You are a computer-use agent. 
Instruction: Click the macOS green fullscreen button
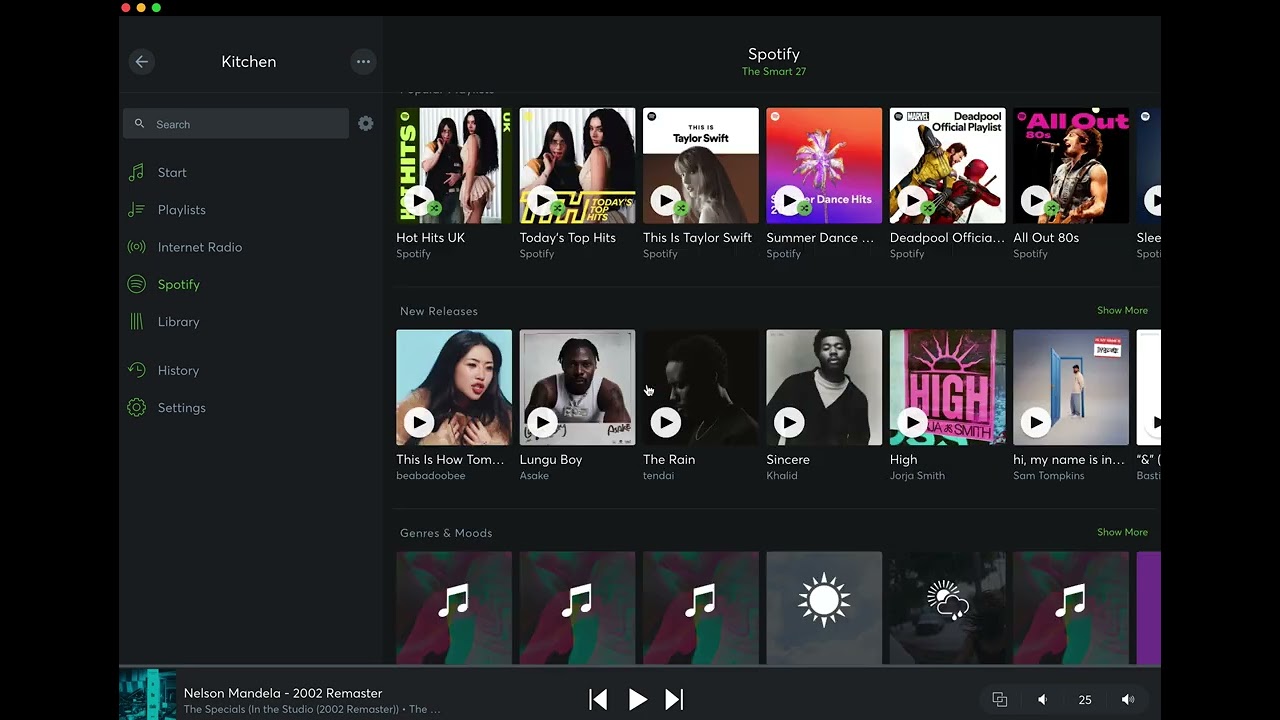[156, 8]
